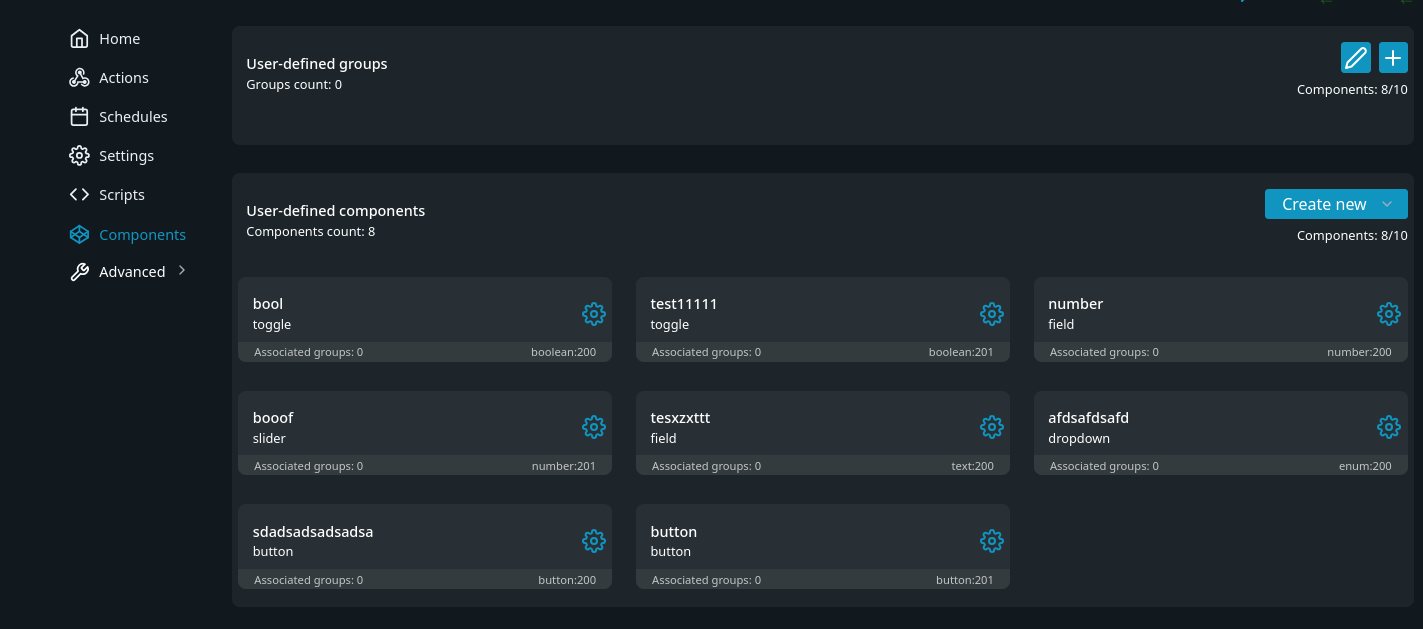Image resolution: width=1423 pixels, height=629 pixels.
Task: Switch to the Scripts section
Action: (x=121, y=195)
